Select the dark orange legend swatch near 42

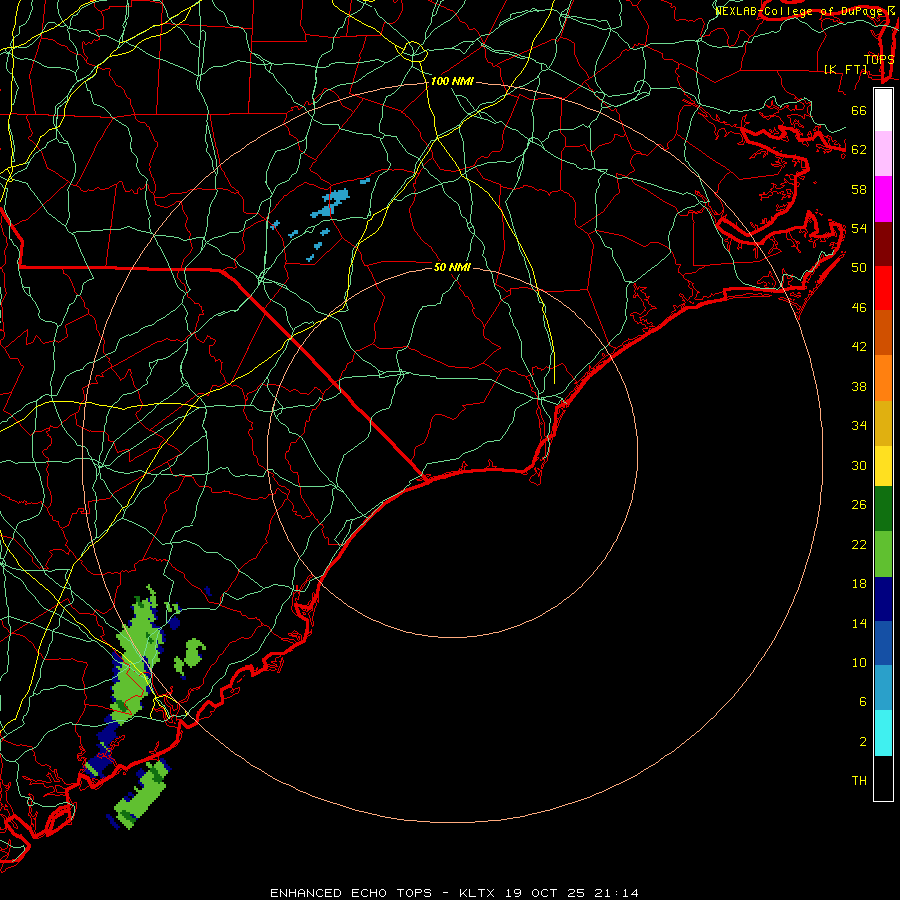883,332
